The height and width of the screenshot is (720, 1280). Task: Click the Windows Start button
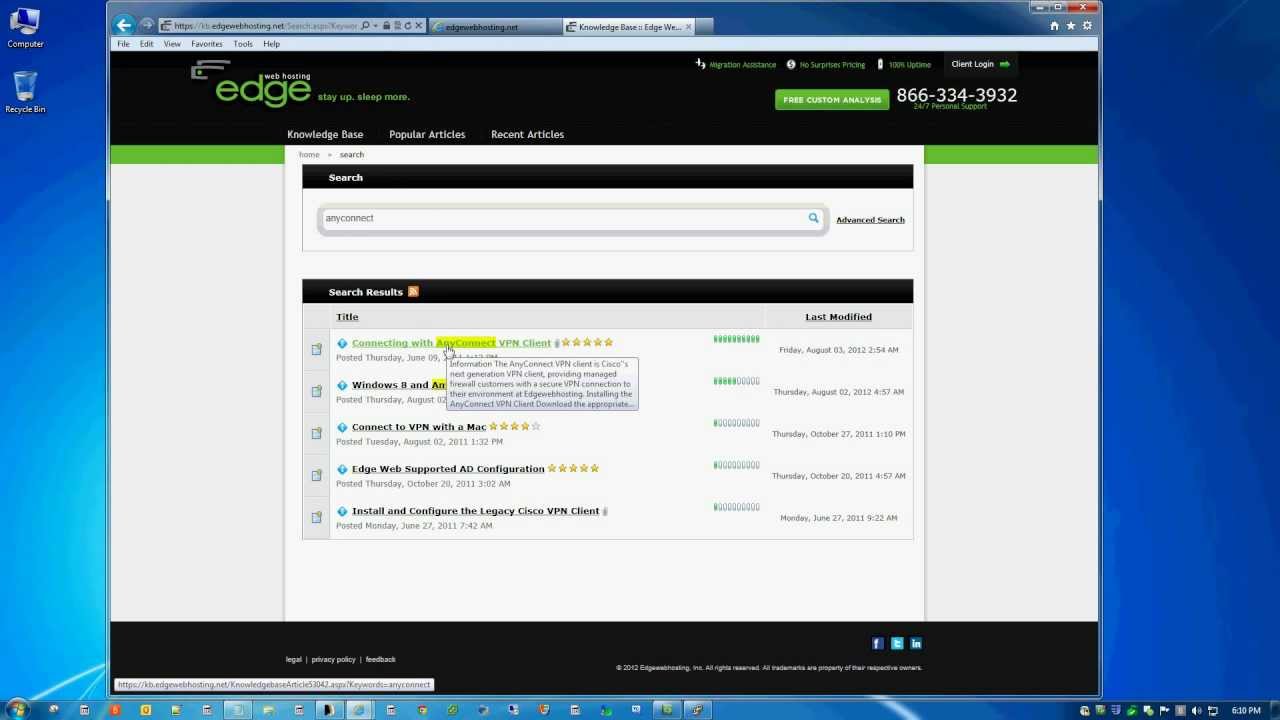click(18, 710)
